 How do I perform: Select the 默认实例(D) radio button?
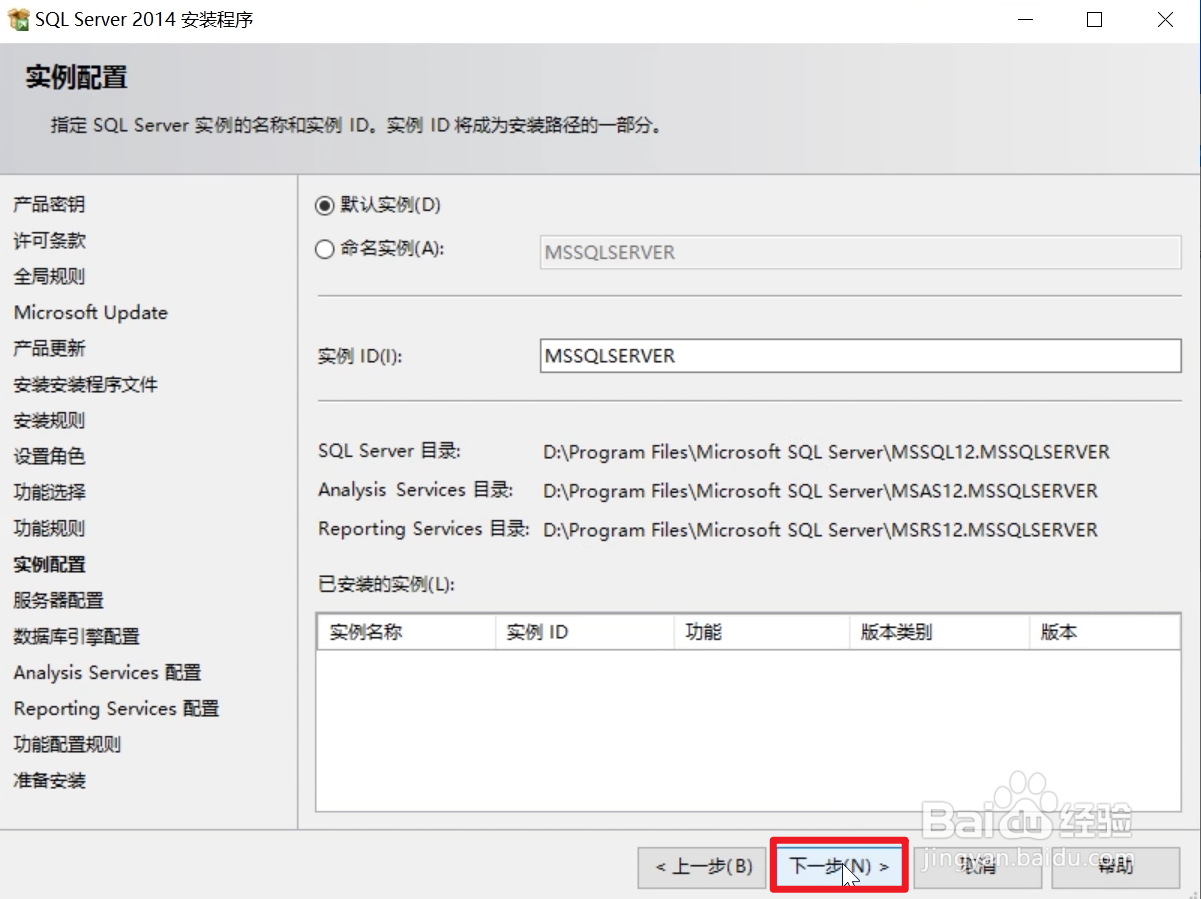point(324,205)
